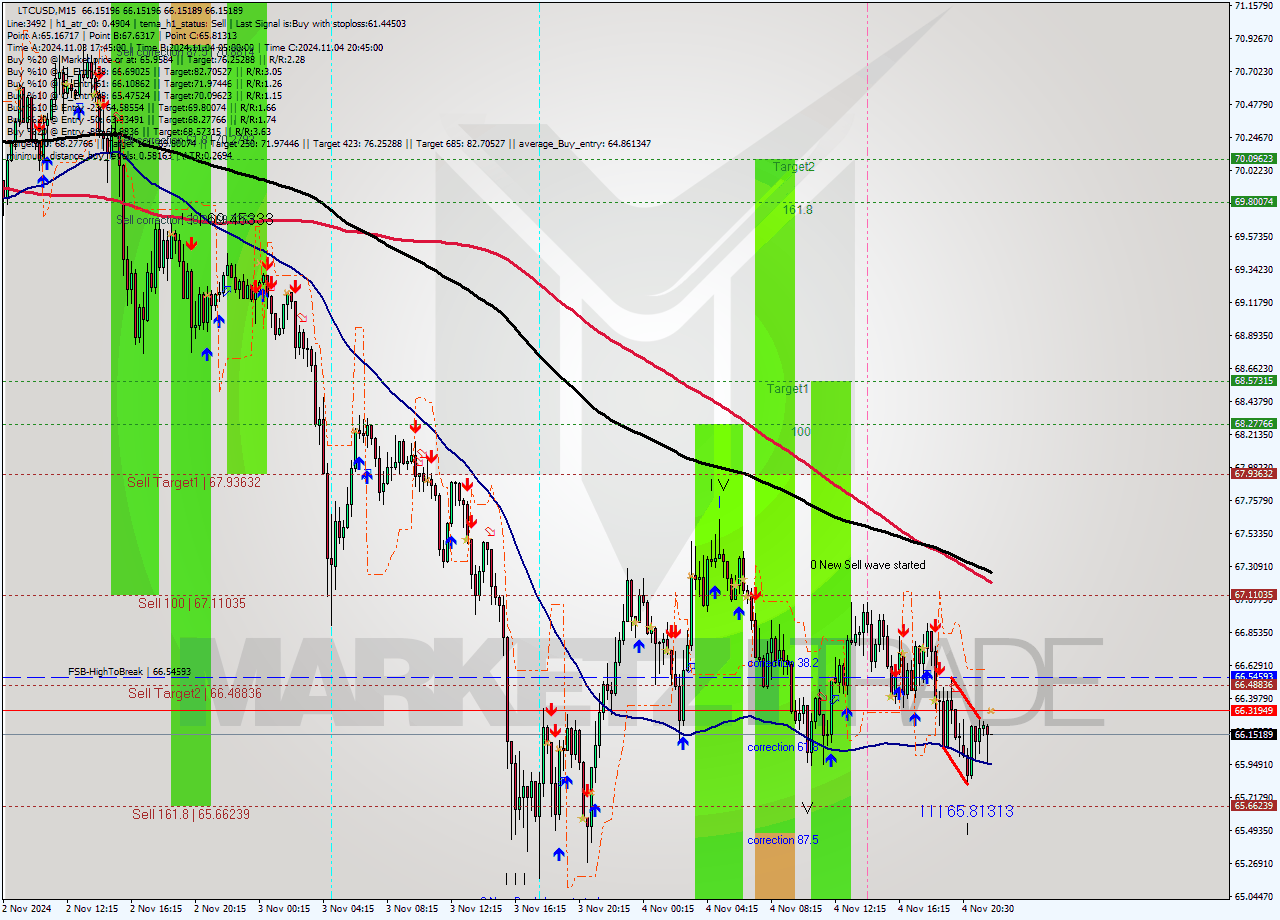
Task: Click the 67.53350 price axis label
Action: point(1254,533)
